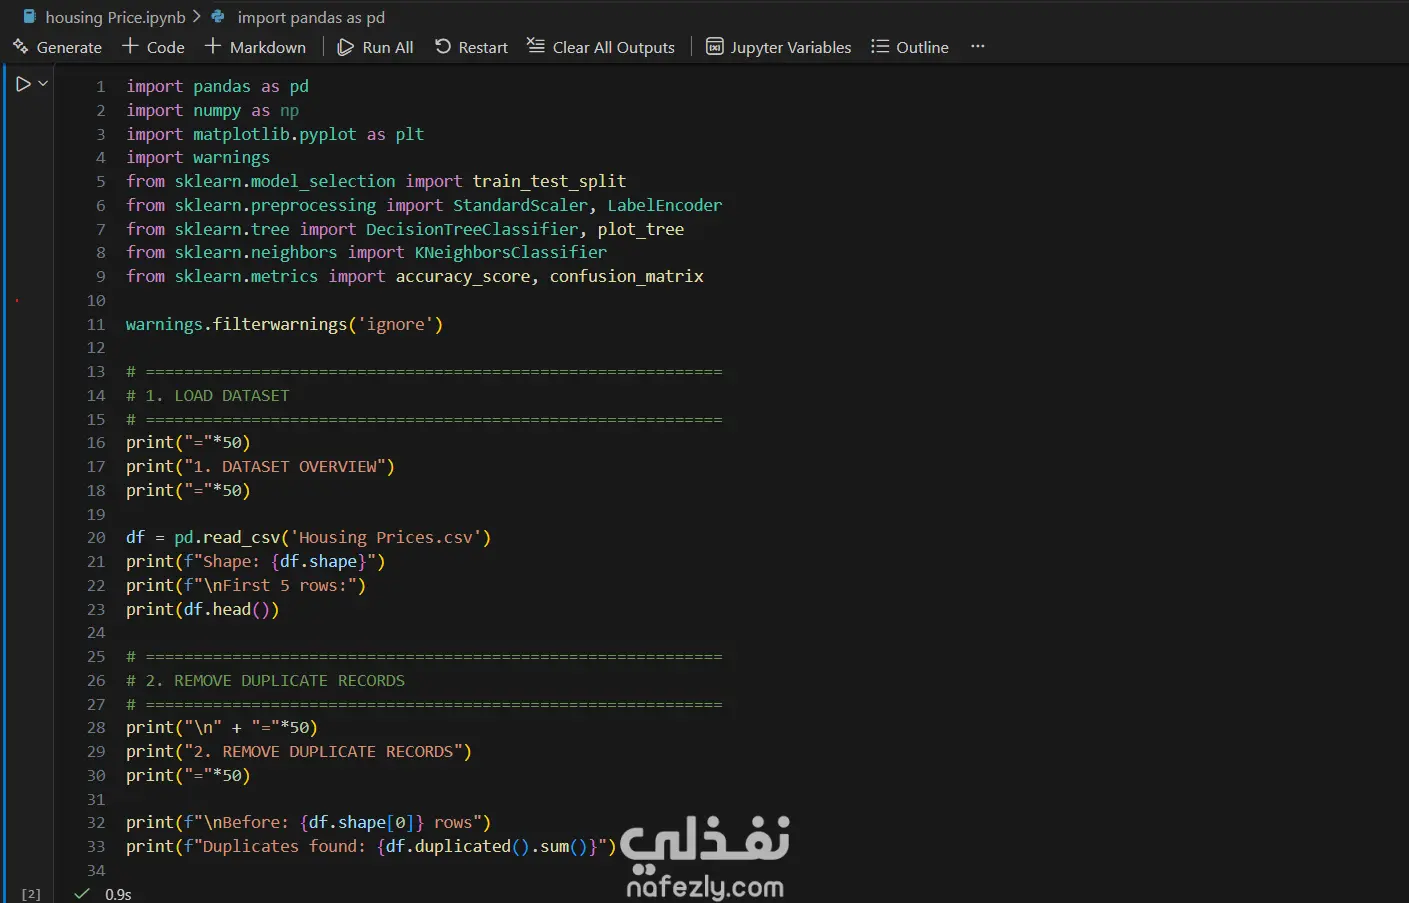Restart the notebook kernel

(471, 47)
